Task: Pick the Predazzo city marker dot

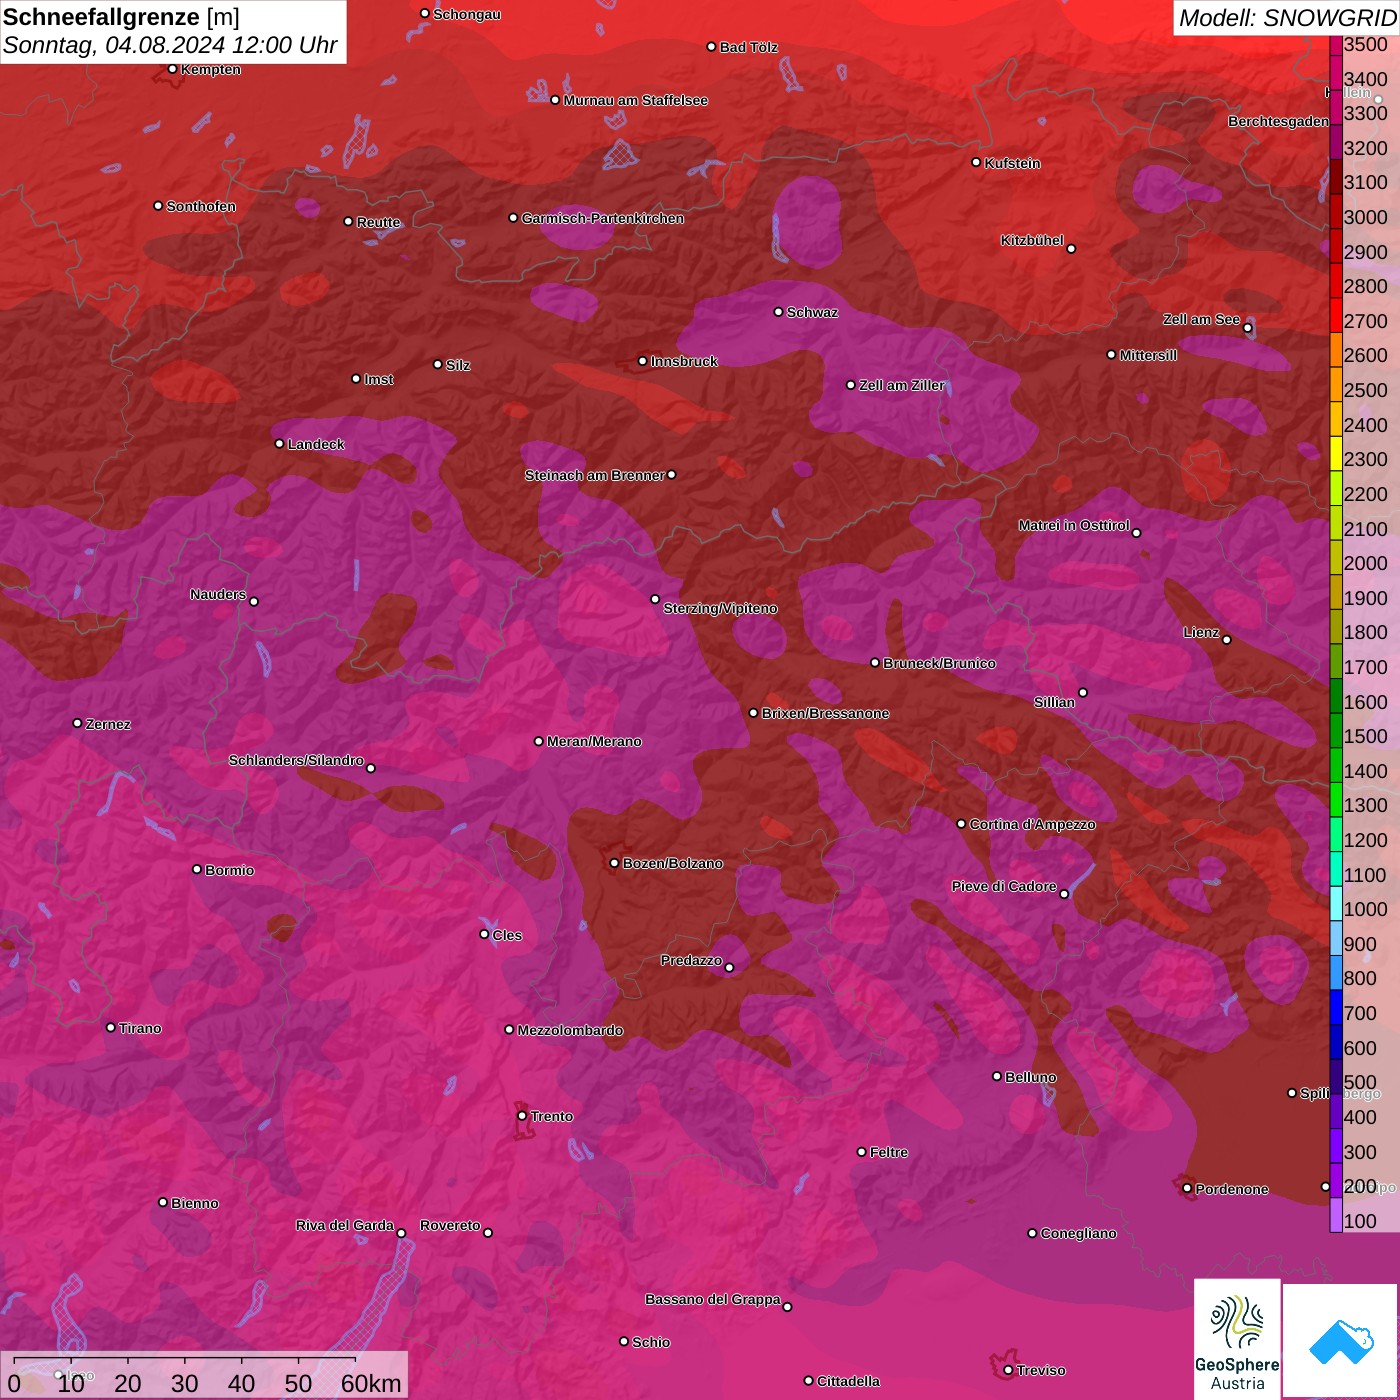Action: [729, 967]
